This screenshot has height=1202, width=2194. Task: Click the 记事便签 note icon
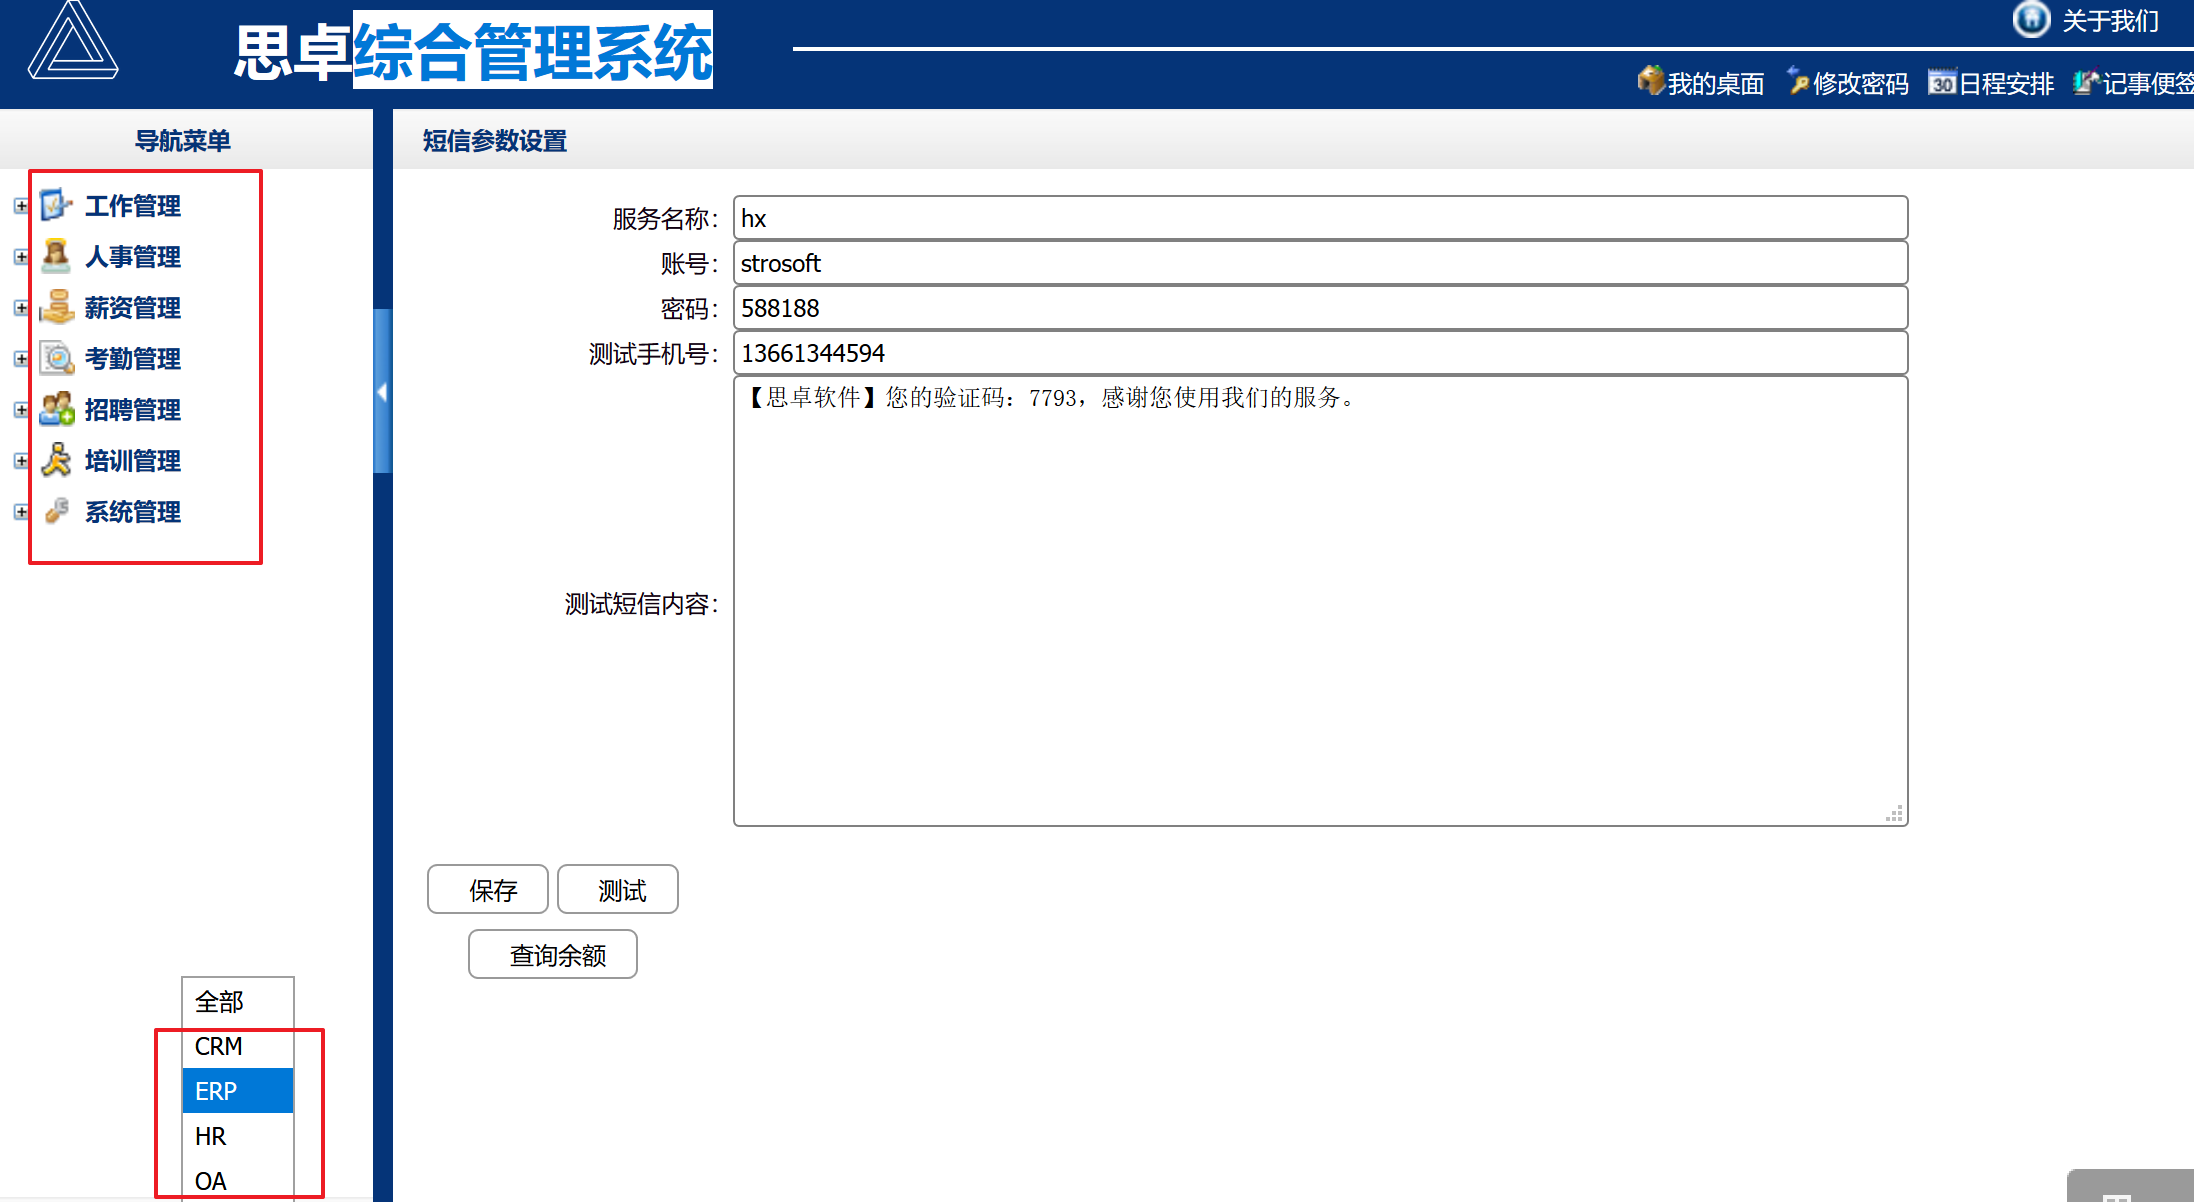pos(2086,82)
